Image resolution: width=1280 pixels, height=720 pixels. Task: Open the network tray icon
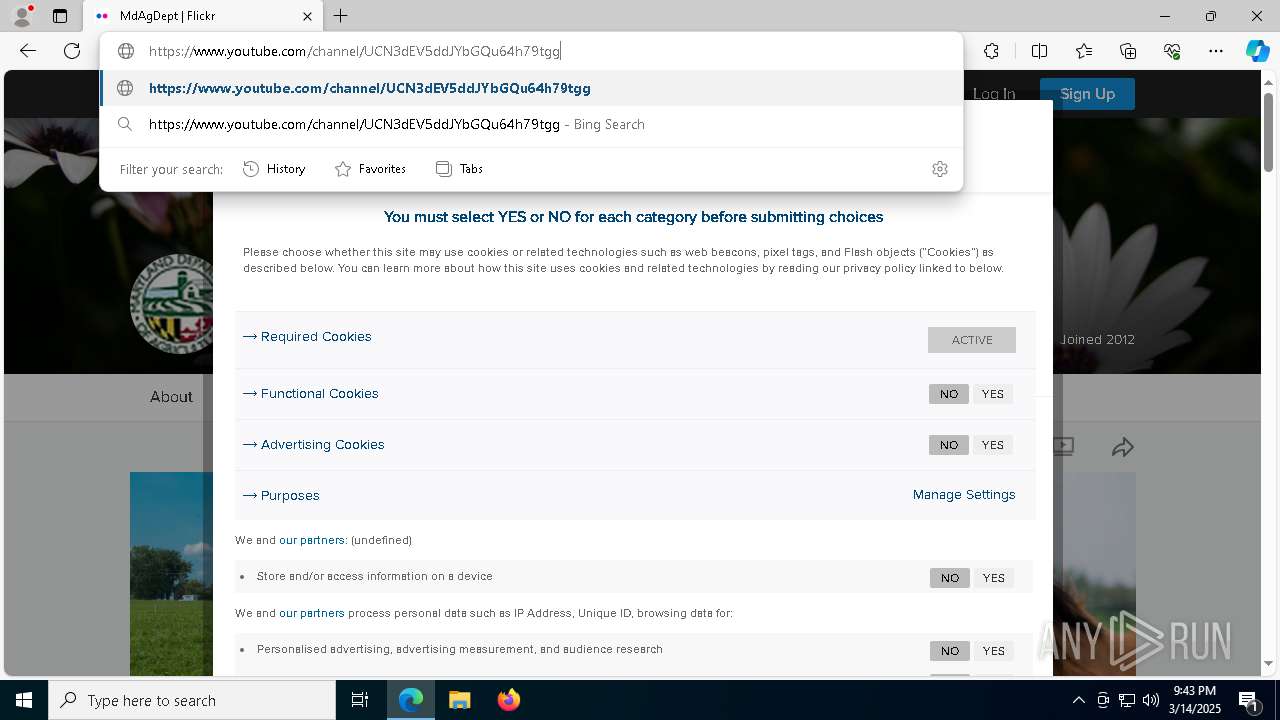tap(1127, 700)
